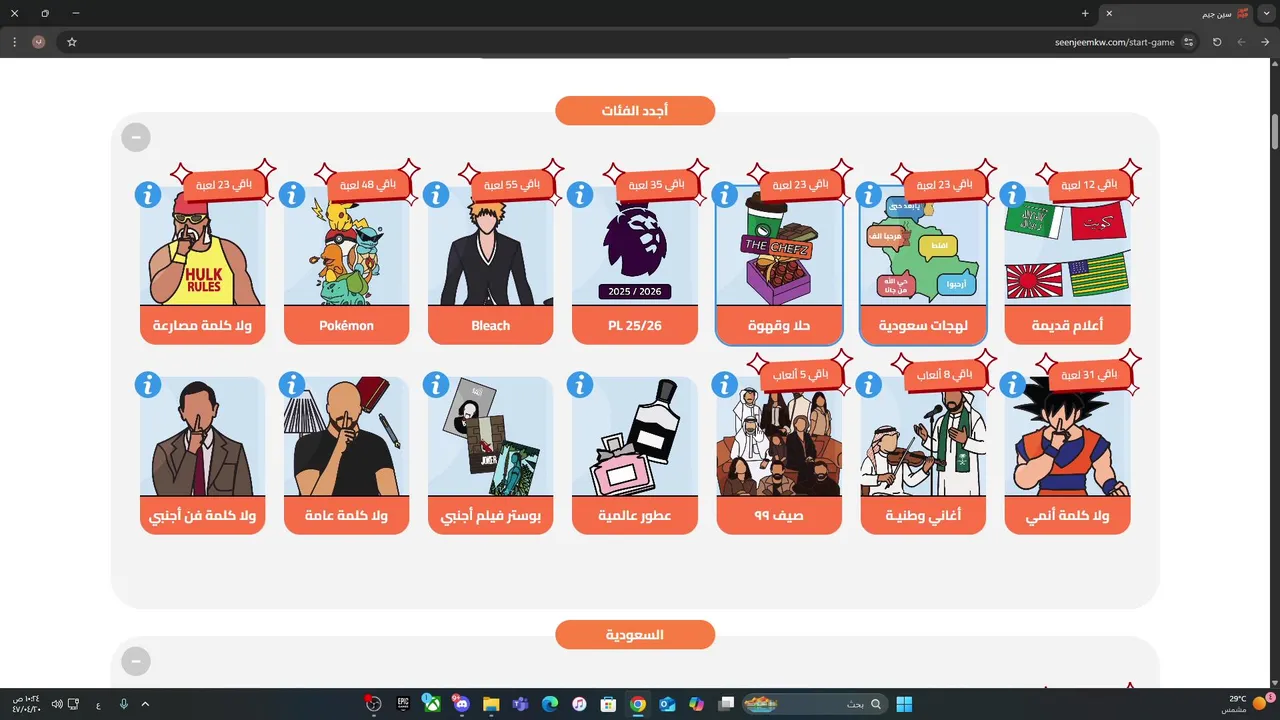Reload the page
Viewport: 1280px width, 720px height.
coord(1217,42)
